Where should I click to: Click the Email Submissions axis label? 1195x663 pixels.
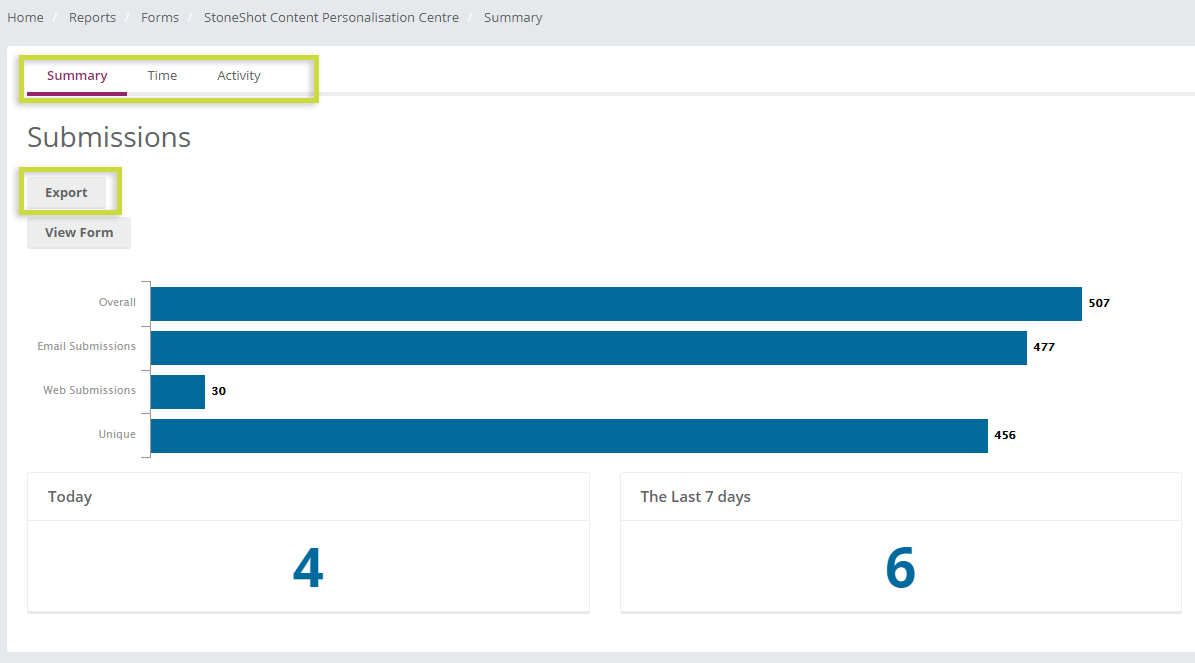(x=87, y=347)
